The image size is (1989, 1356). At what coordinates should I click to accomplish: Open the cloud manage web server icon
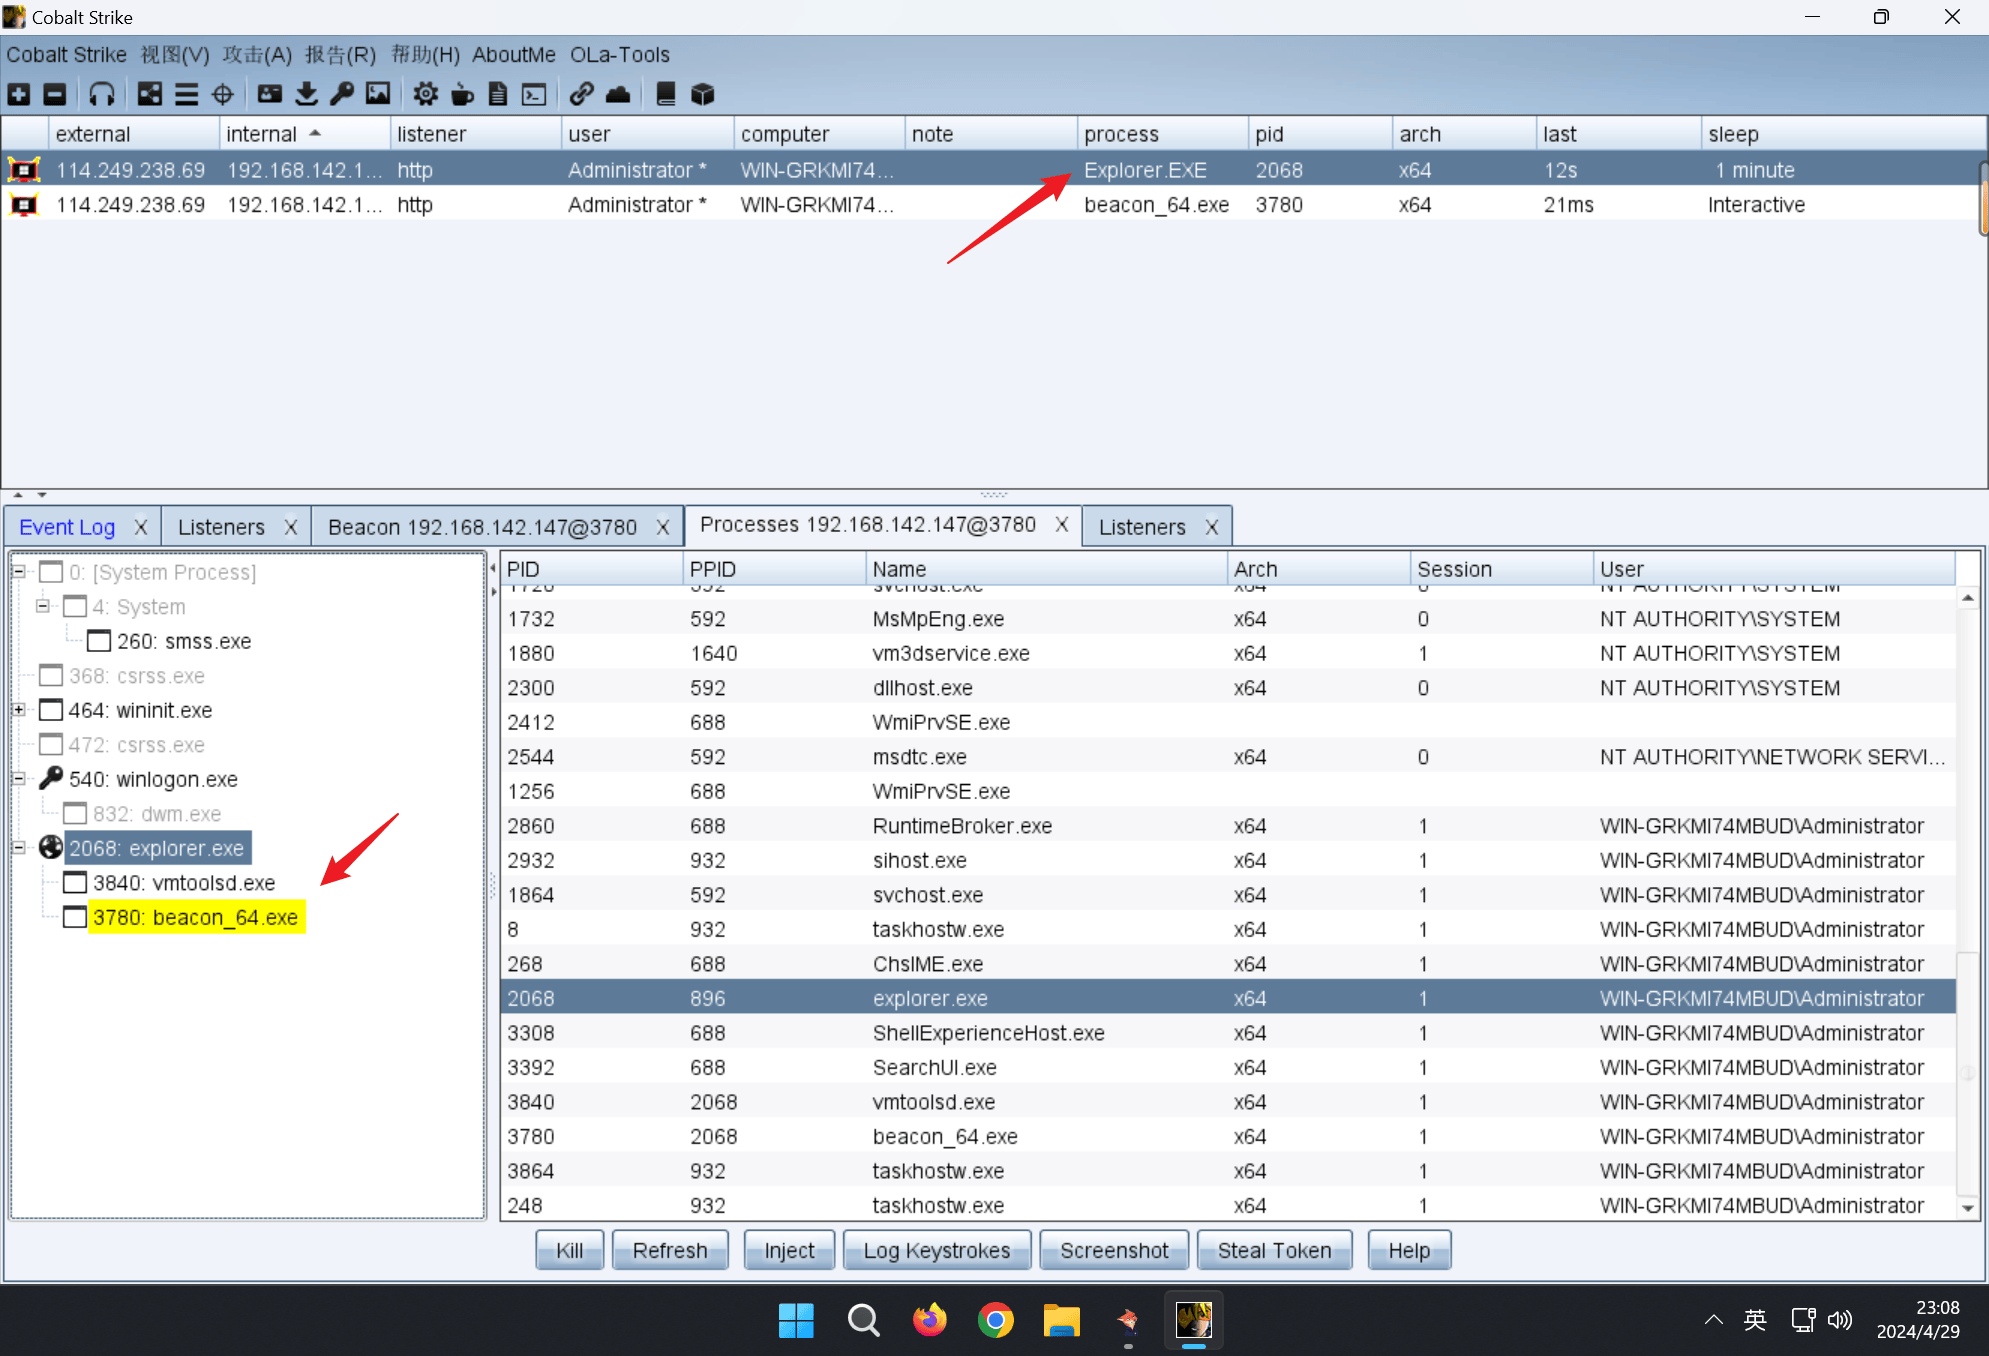[x=618, y=94]
